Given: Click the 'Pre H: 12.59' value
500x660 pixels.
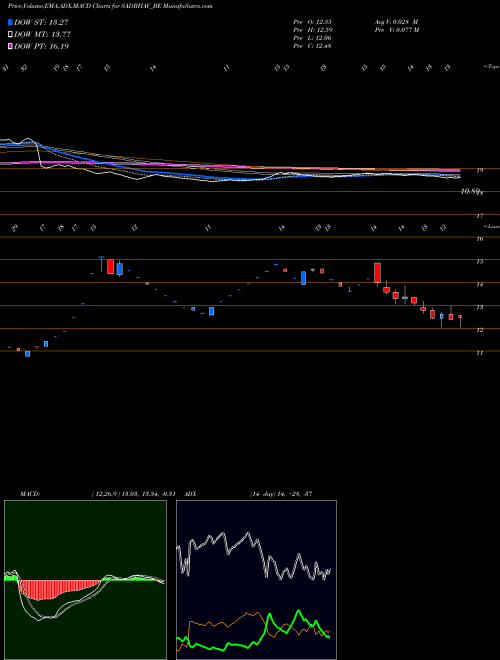Looking at the screenshot, I should 312,30.
